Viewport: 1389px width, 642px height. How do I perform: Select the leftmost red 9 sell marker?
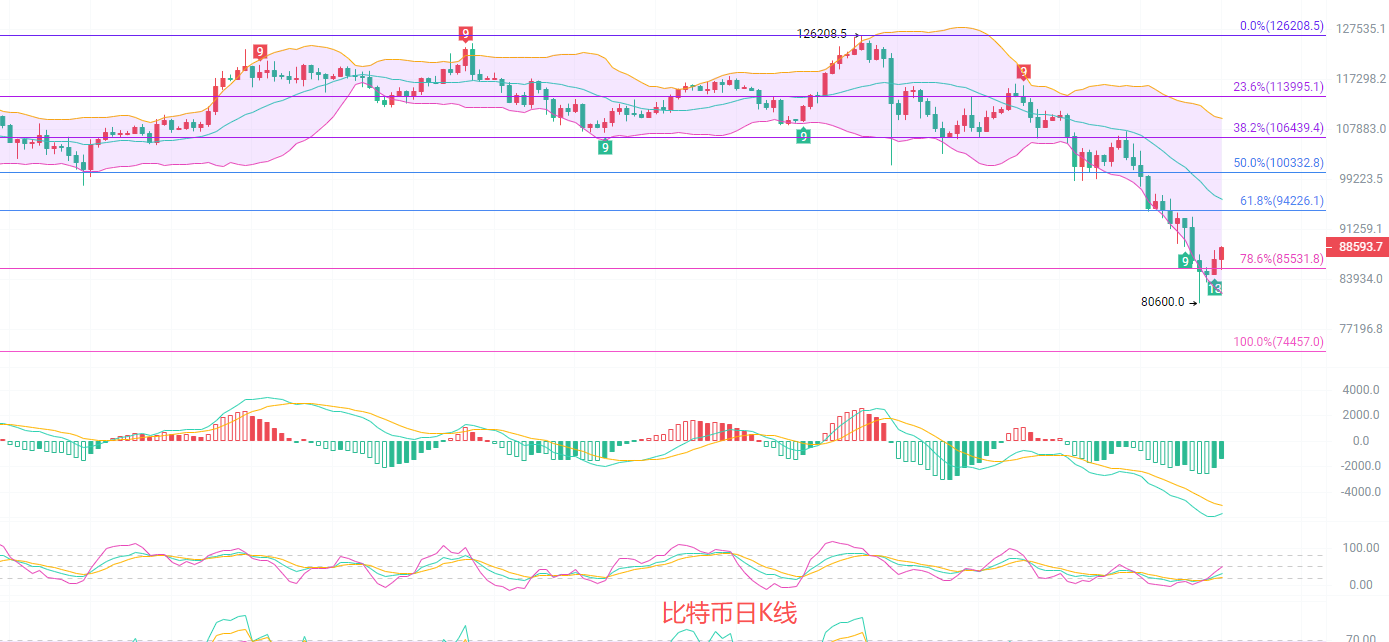point(260,51)
